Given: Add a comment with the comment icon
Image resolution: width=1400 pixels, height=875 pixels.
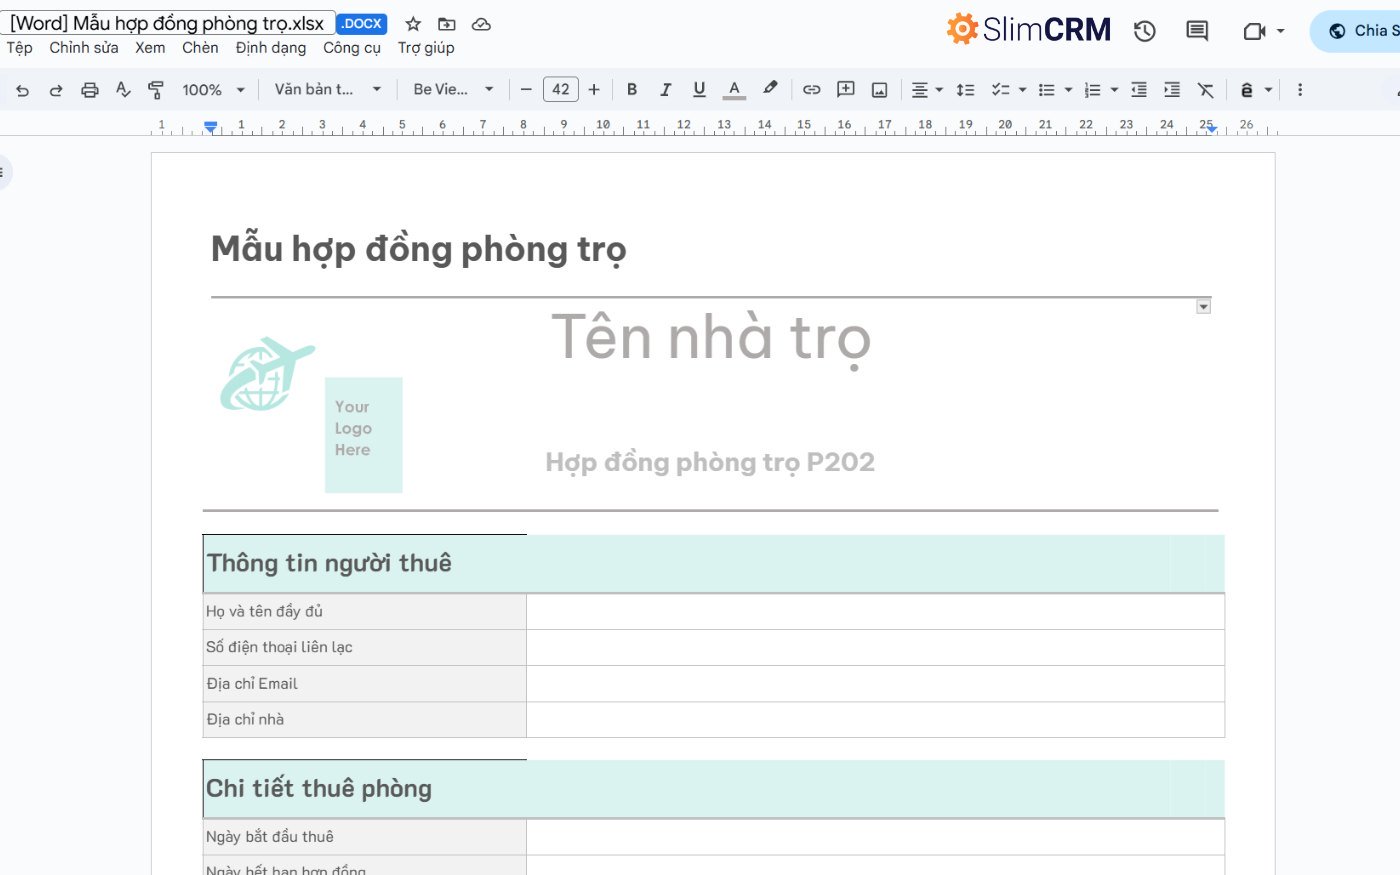Looking at the screenshot, I should tap(845, 89).
